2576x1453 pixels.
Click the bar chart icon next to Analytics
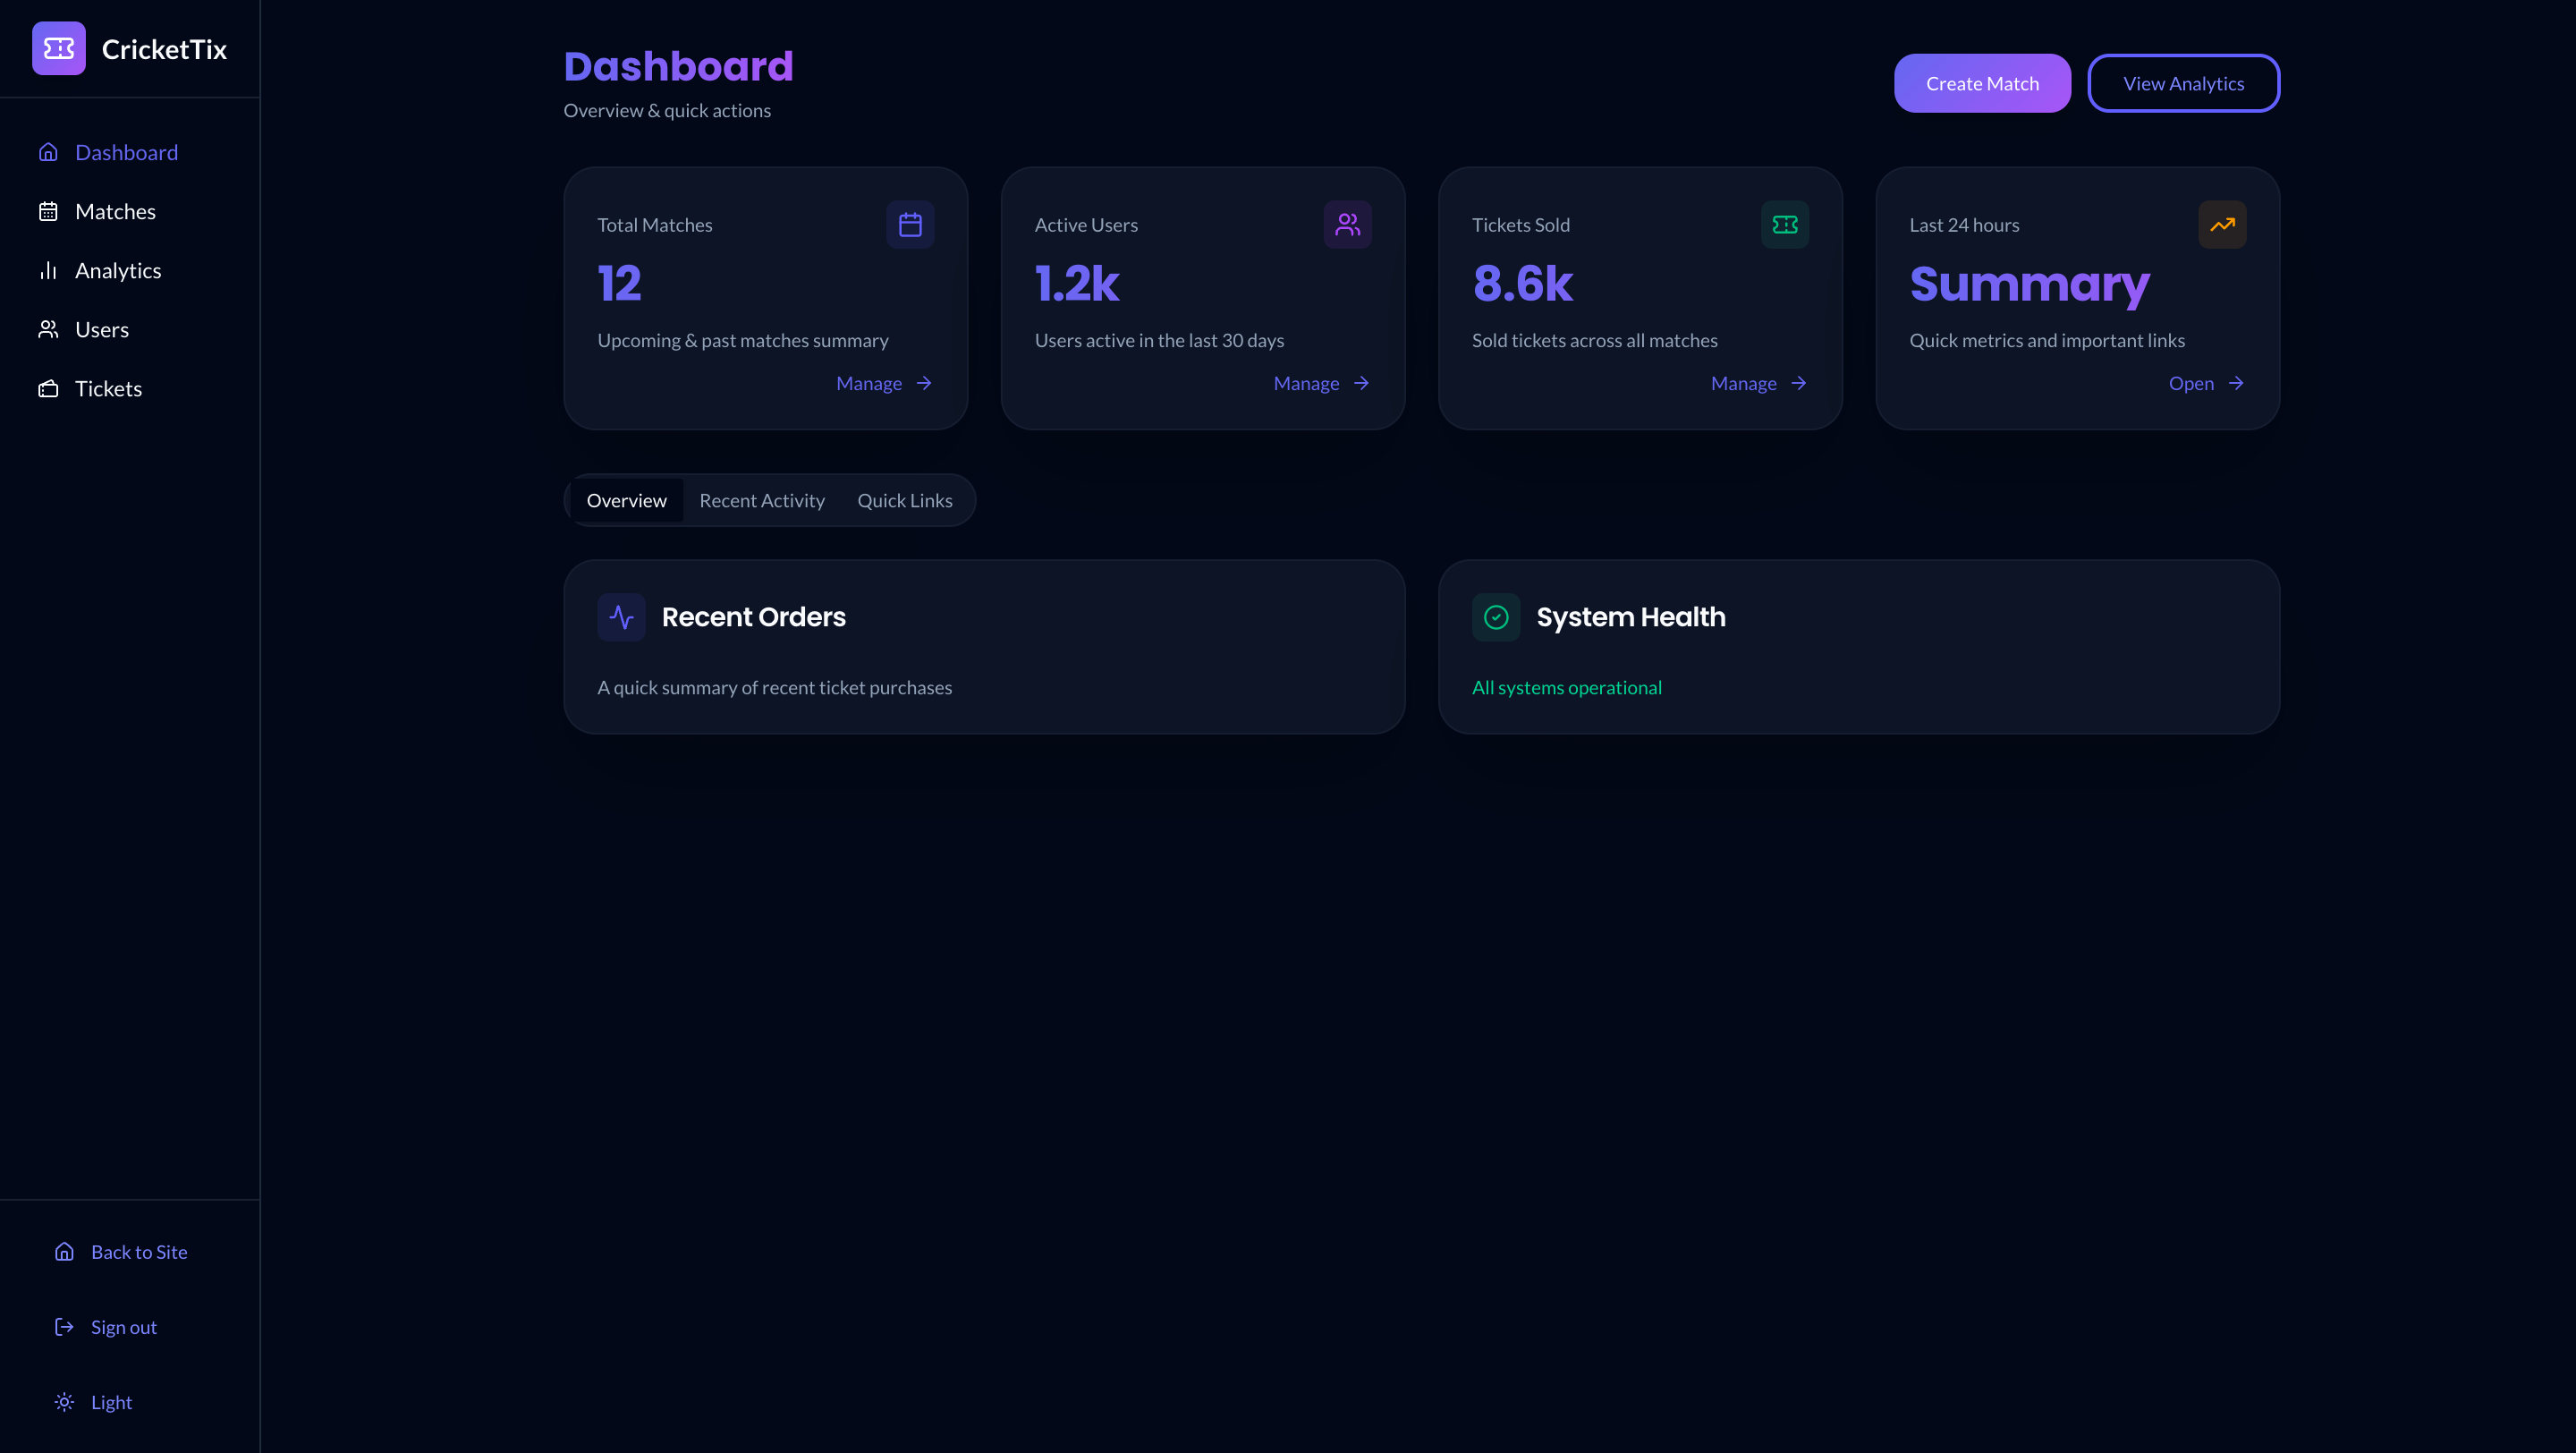(x=48, y=271)
